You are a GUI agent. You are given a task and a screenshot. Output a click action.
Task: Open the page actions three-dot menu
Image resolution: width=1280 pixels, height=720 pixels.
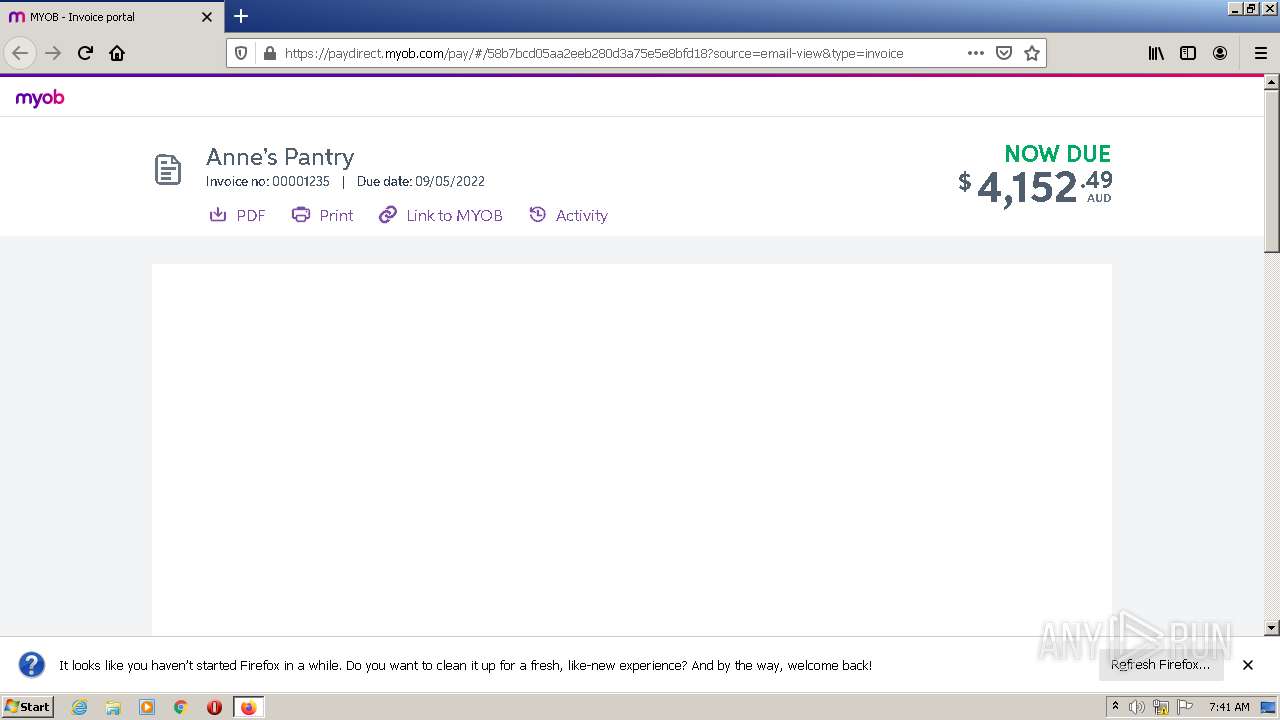tap(976, 53)
